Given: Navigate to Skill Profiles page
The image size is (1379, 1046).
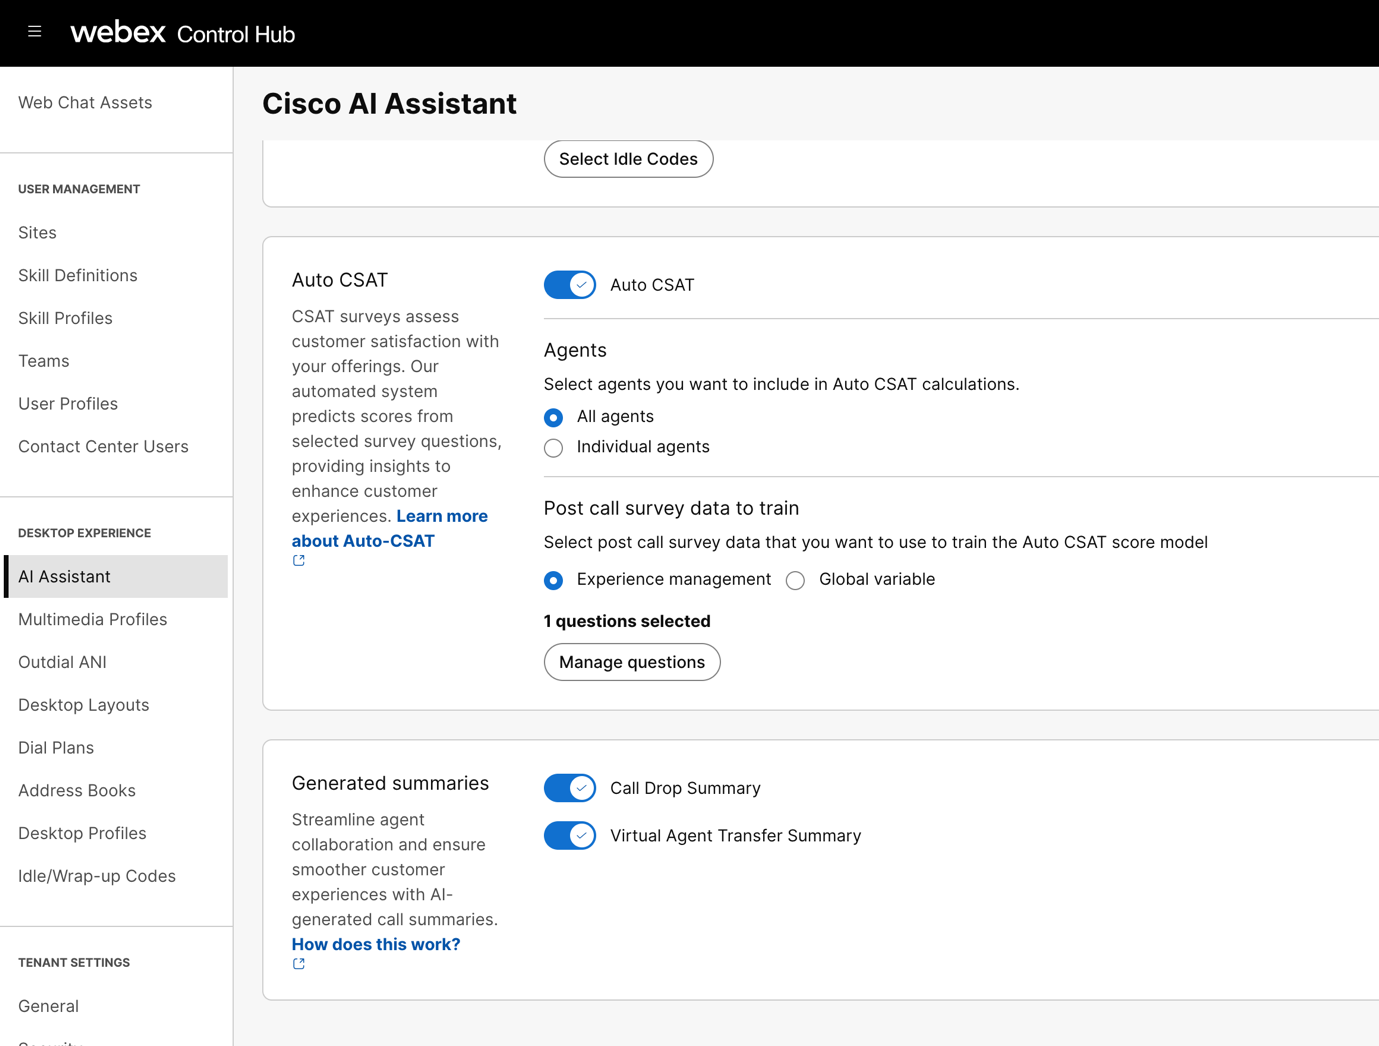Looking at the screenshot, I should [66, 318].
